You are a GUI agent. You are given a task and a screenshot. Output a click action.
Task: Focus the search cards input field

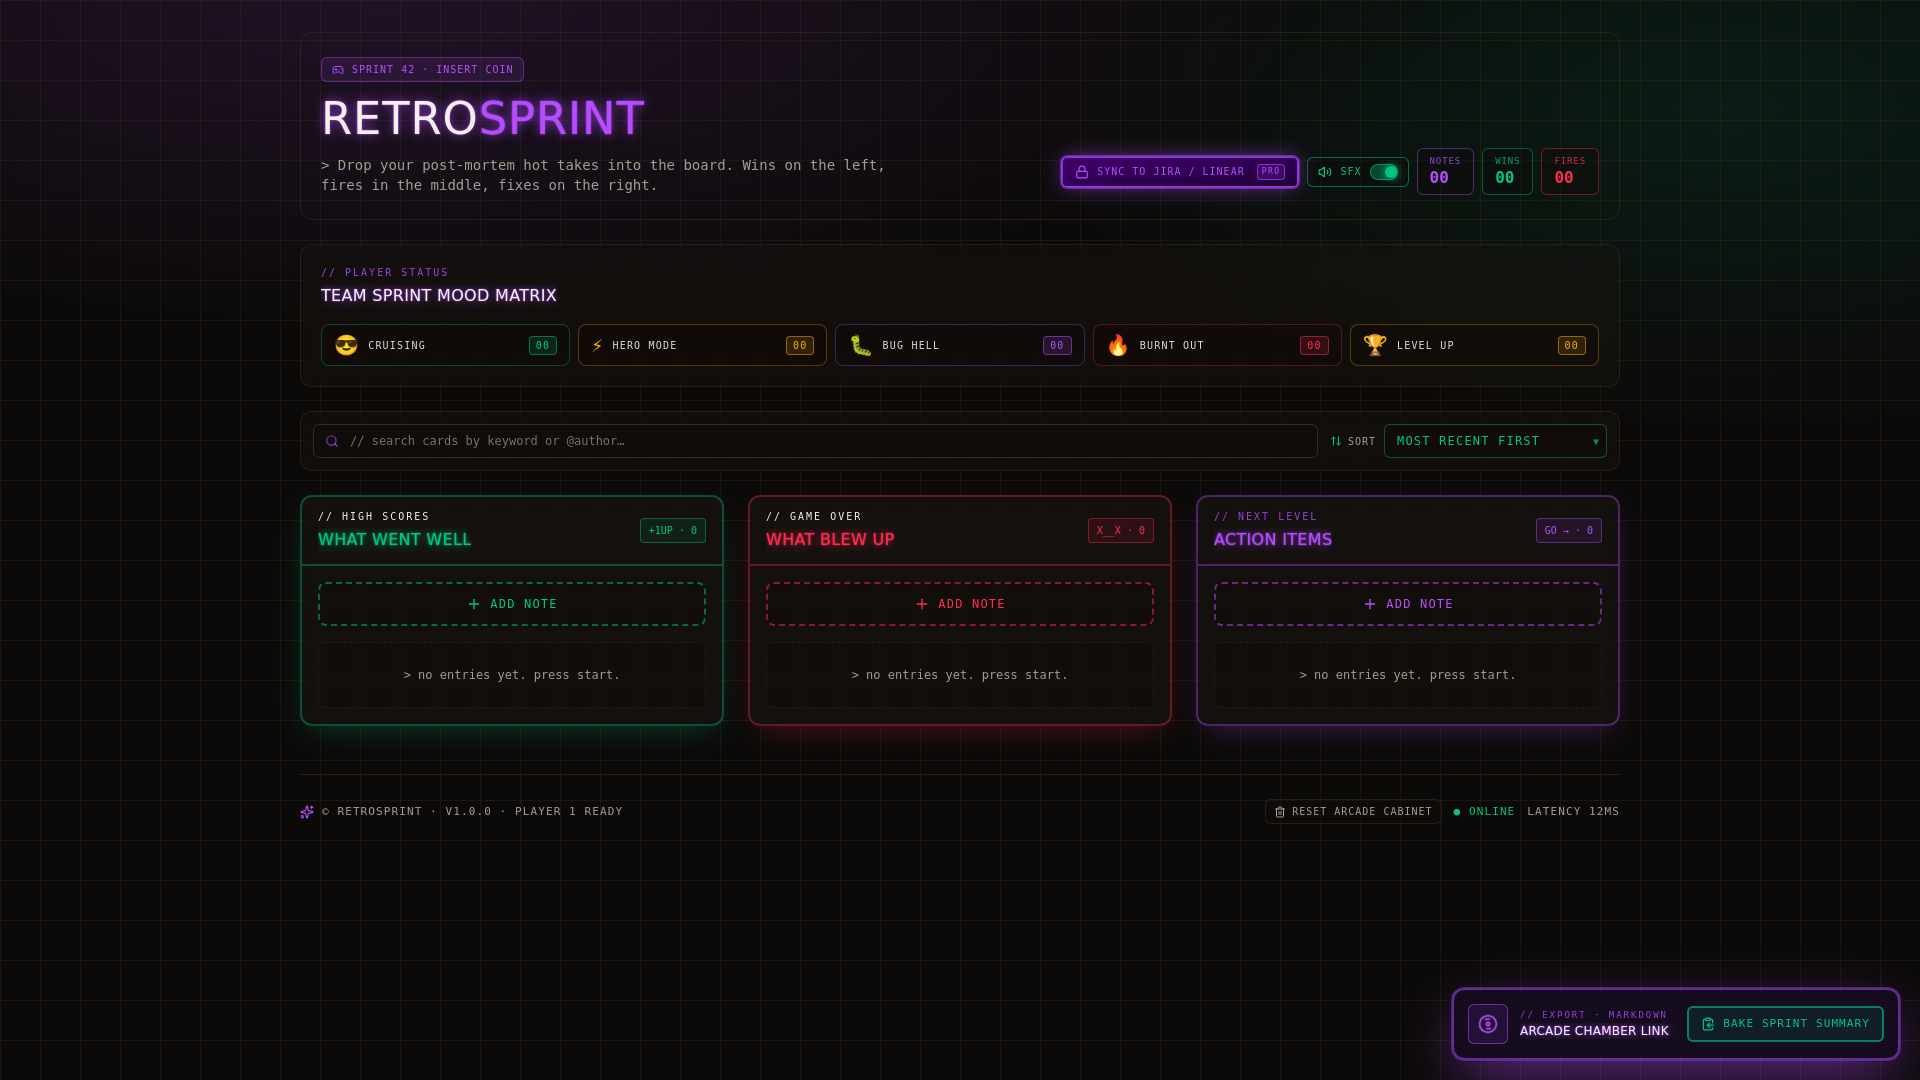[x=815, y=441]
